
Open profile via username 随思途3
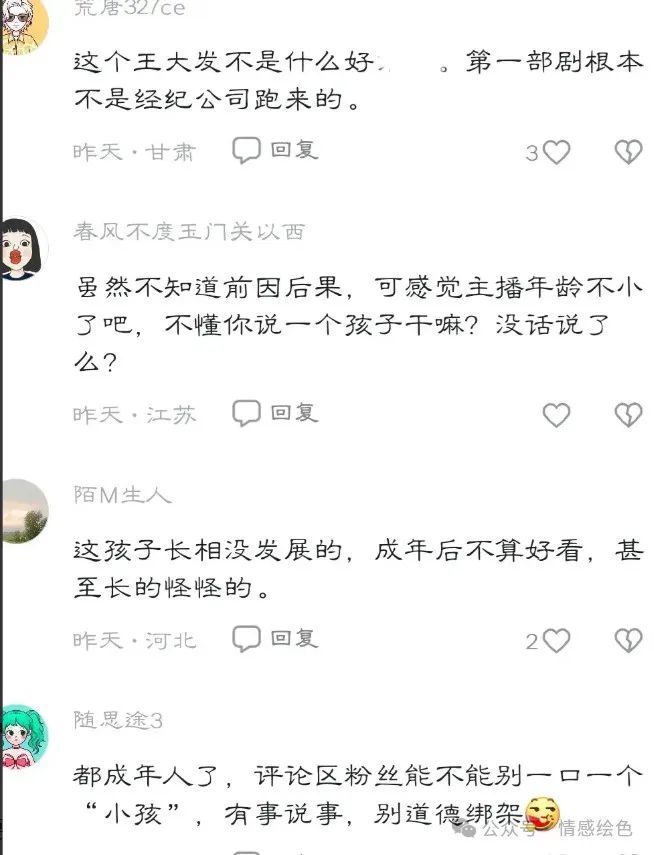pyautogui.click(x=118, y=720)
